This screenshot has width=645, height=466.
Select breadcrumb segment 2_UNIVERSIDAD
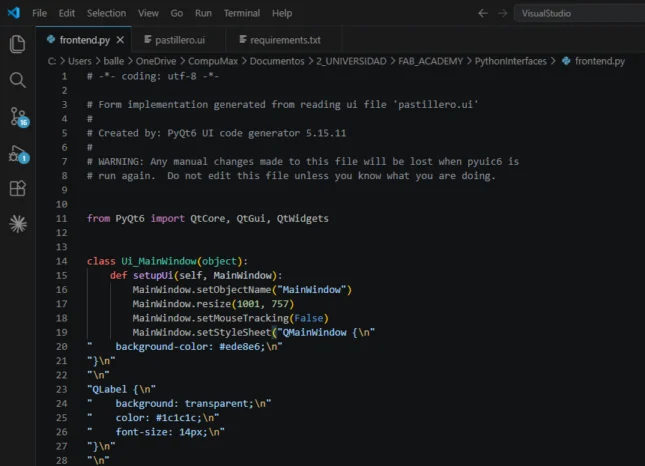coord(351,61)
